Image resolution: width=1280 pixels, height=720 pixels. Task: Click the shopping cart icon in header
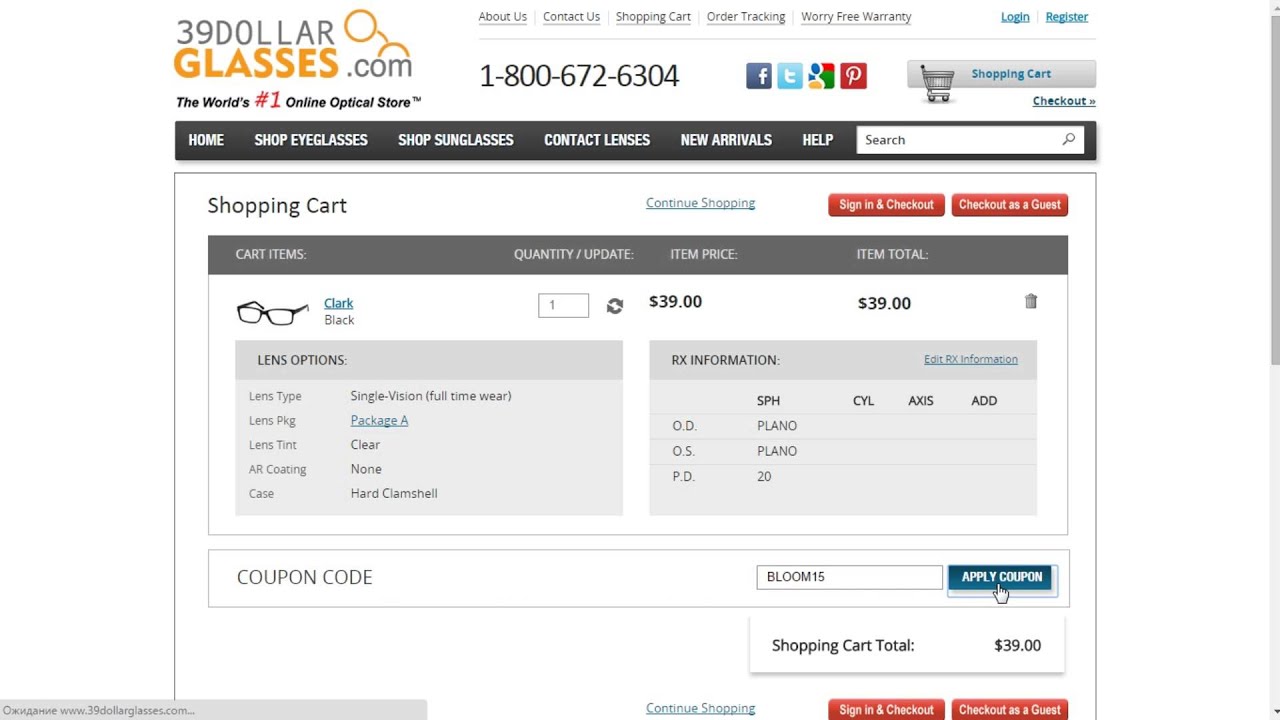coord(937,83)
